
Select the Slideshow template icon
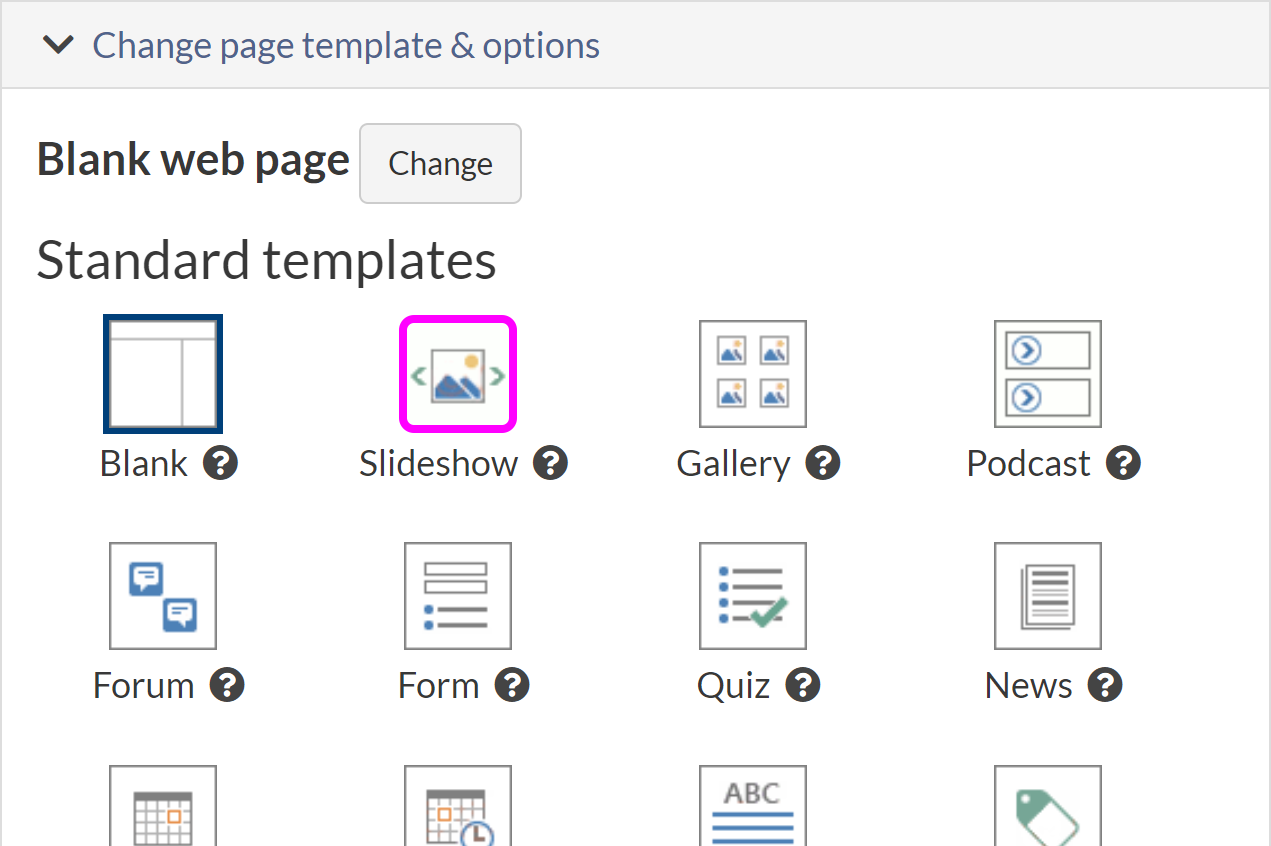[457, 373]
